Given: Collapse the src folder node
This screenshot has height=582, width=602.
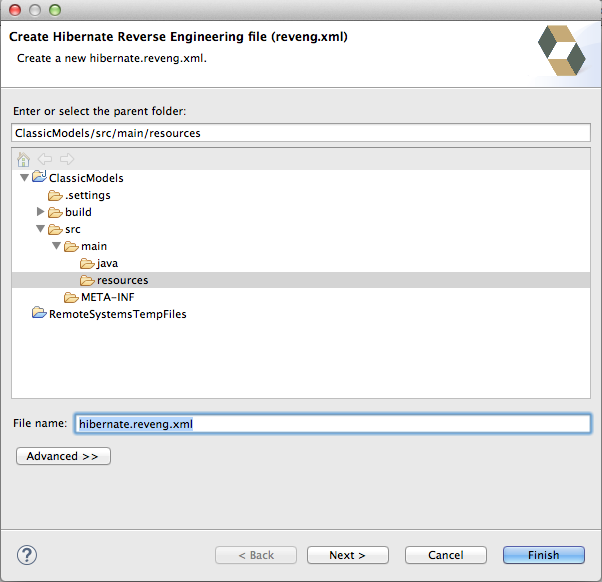Looking at the screenshot, I should point(40,229).
